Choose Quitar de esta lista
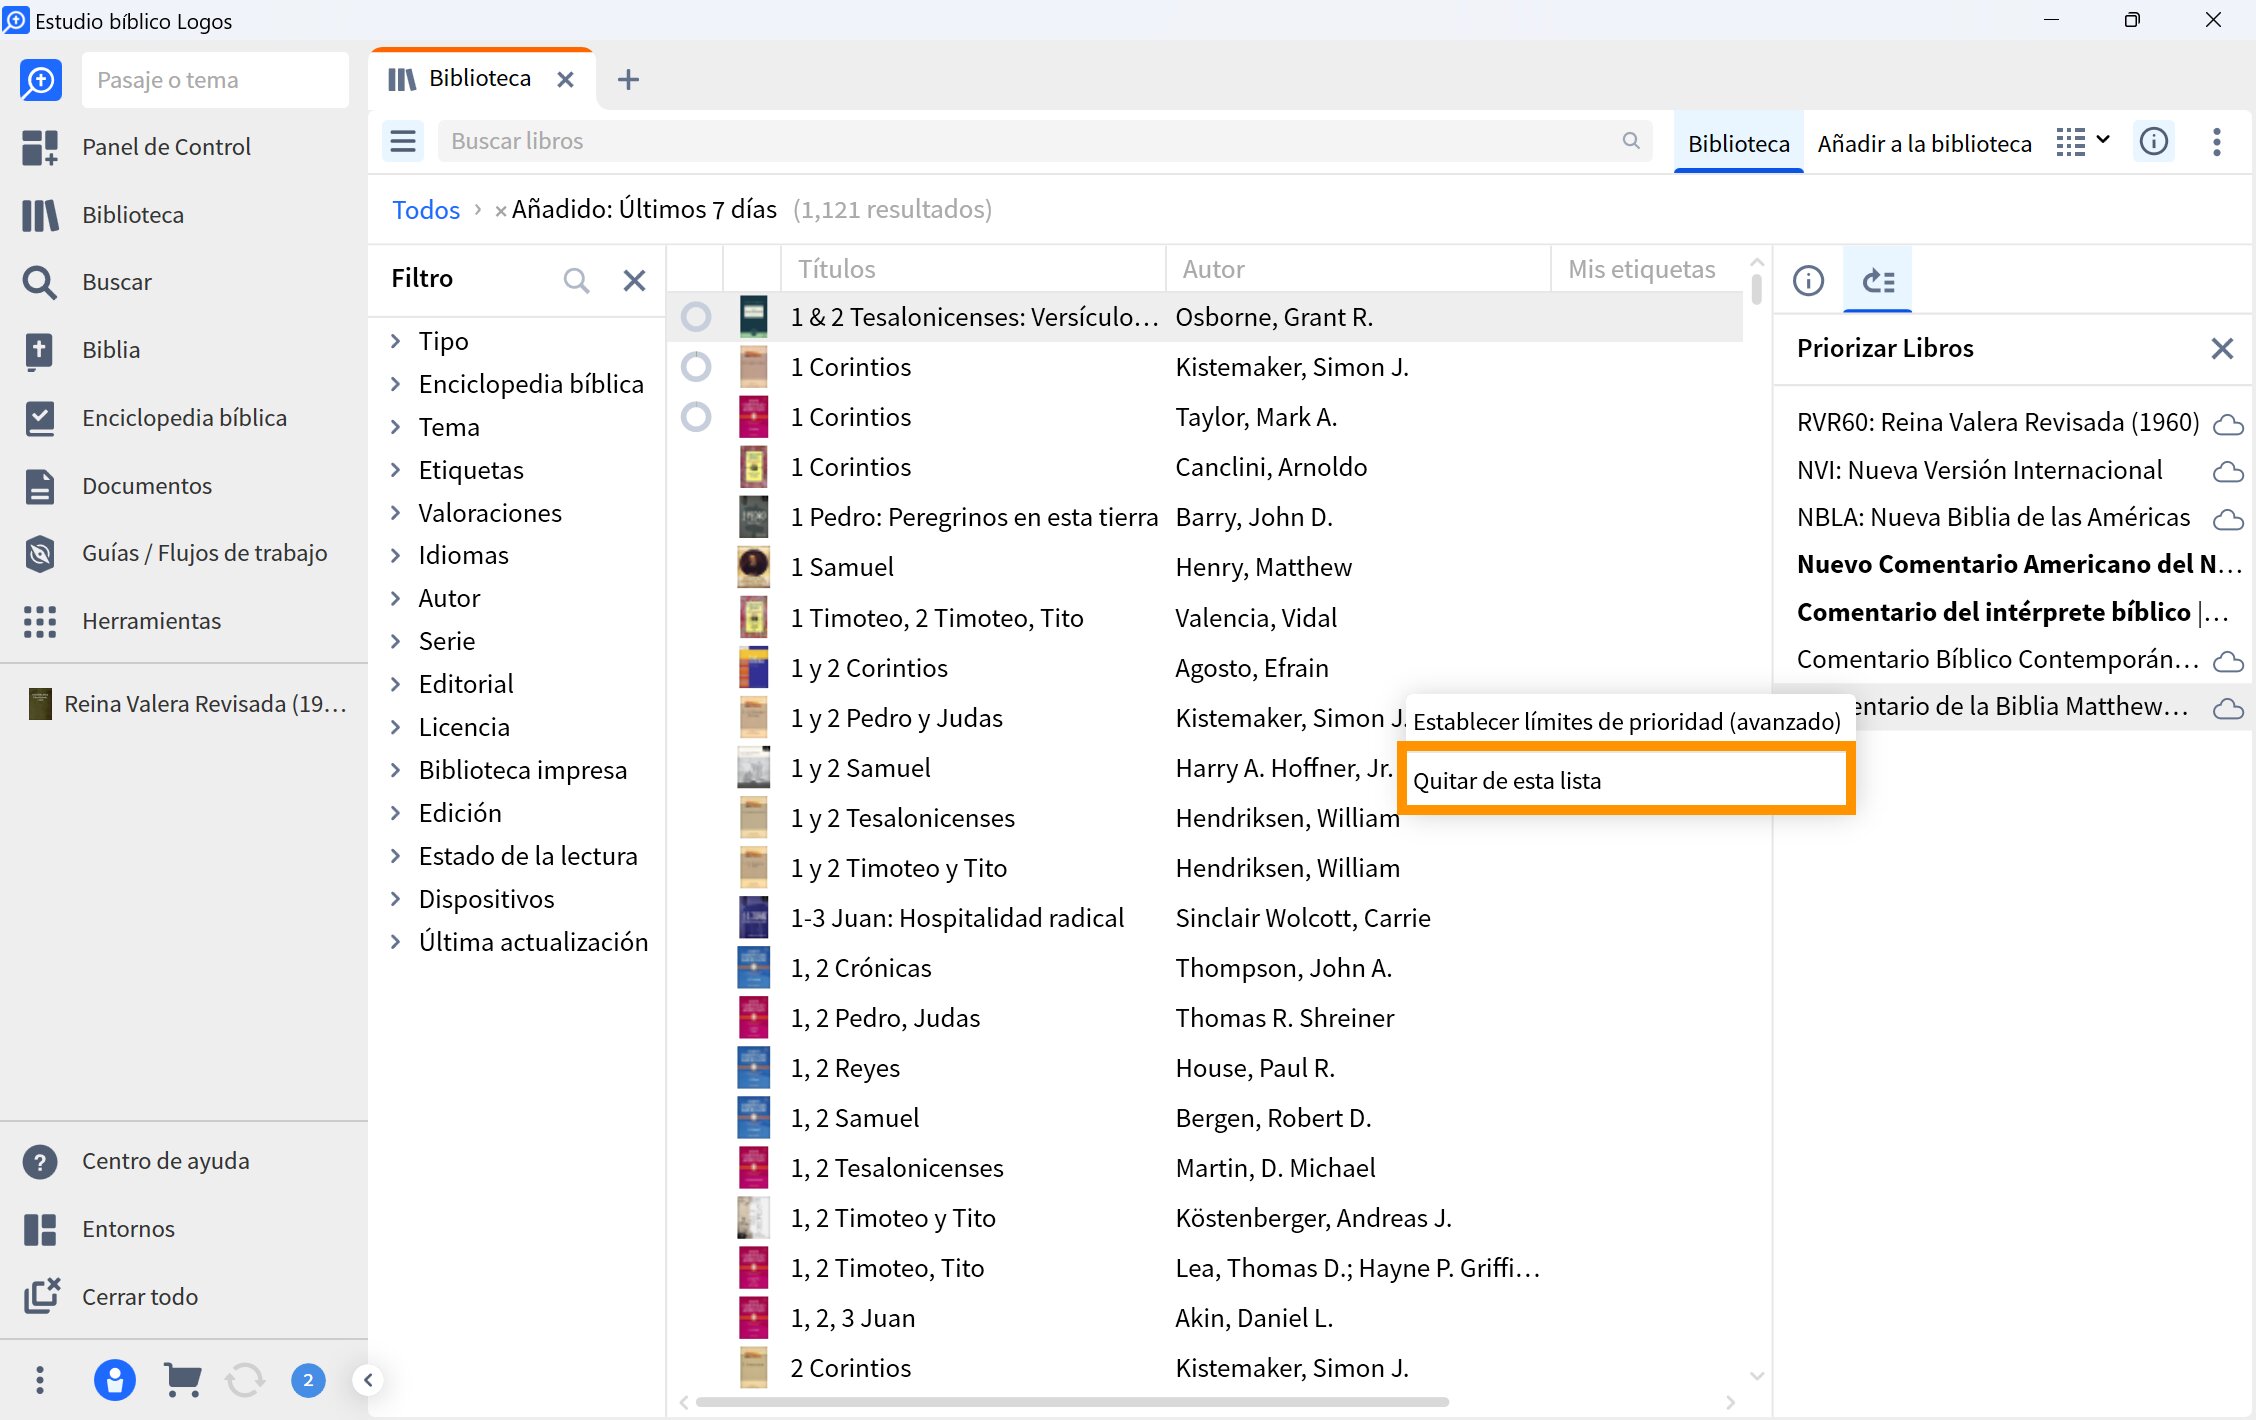2256x1420 pixels. click(x=1626, y=780)
